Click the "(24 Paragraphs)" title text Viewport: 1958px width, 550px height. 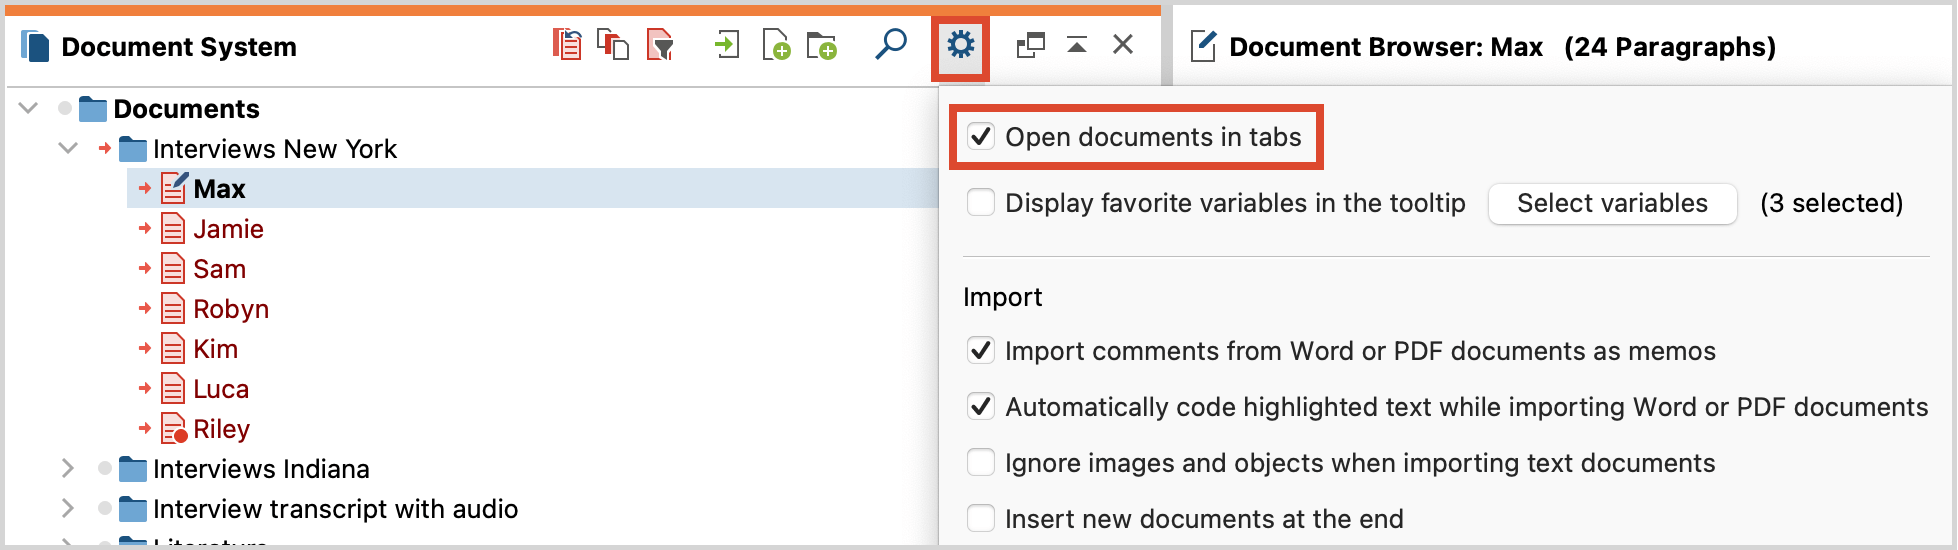tap(1670, 47)
